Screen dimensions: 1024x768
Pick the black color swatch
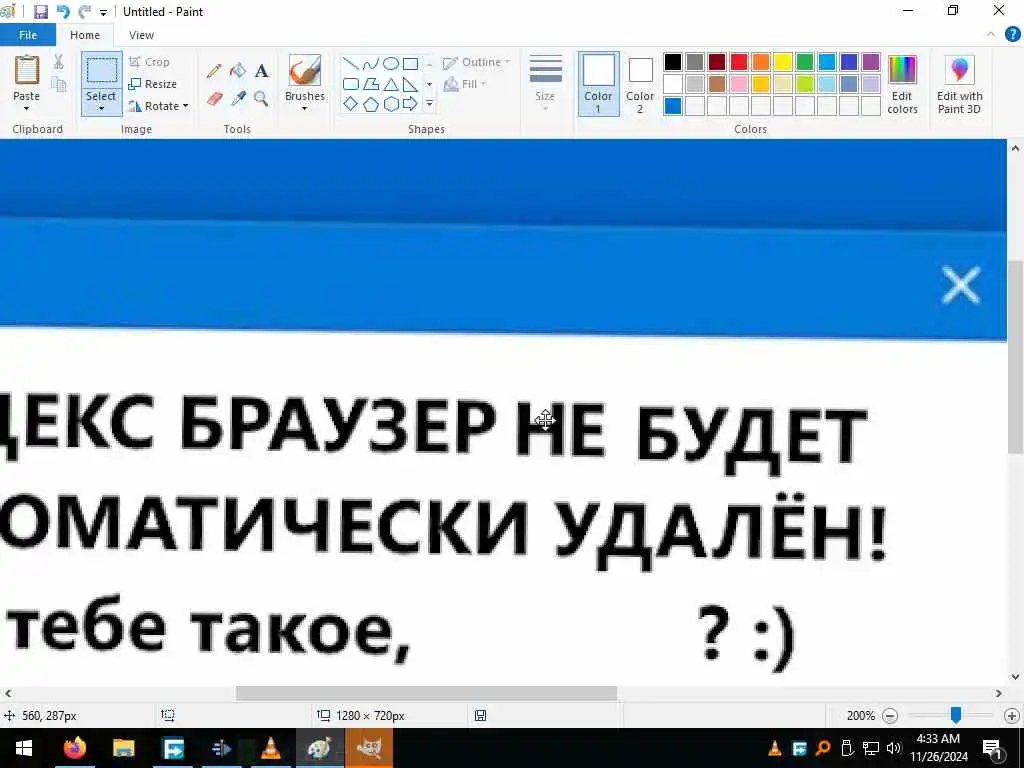tap(673, 62)
